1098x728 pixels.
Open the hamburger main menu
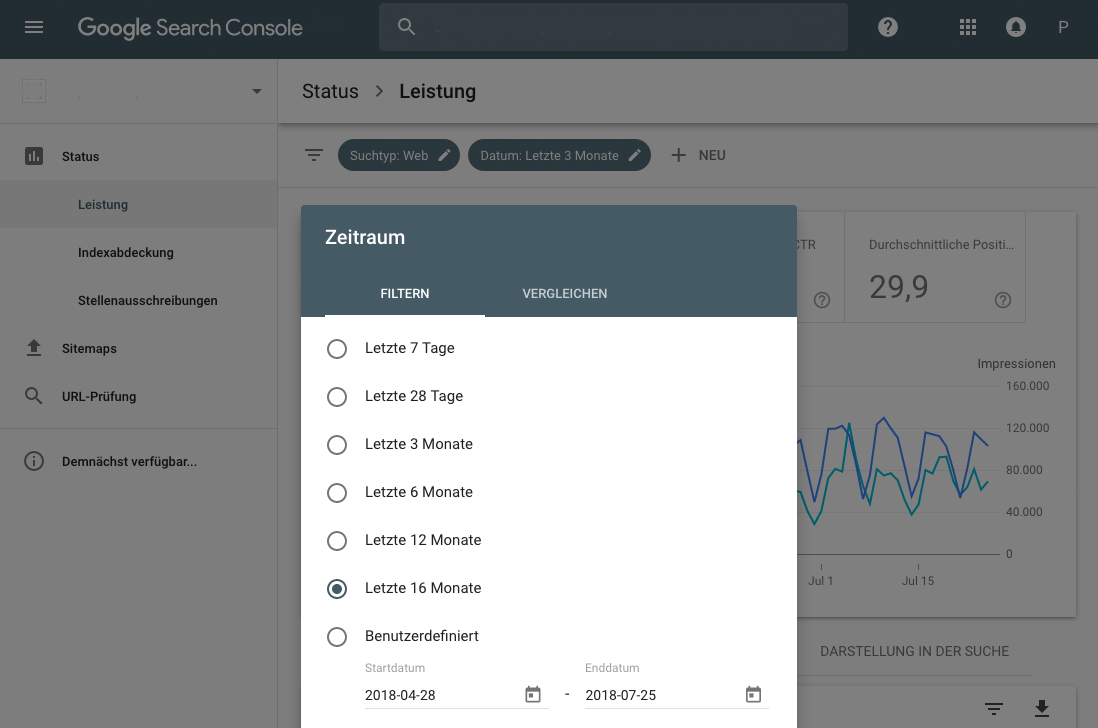point(34,27)
